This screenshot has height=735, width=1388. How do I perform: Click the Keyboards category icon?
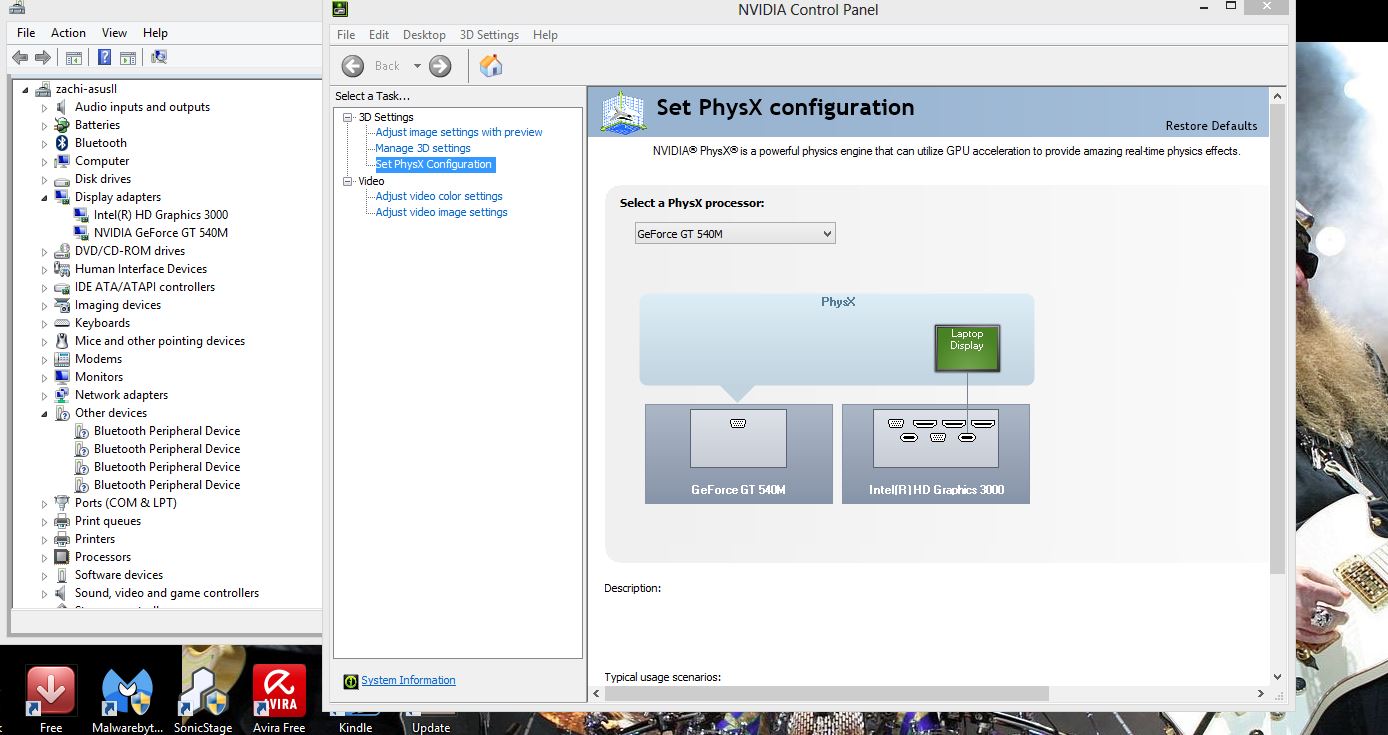click(62, 323)
